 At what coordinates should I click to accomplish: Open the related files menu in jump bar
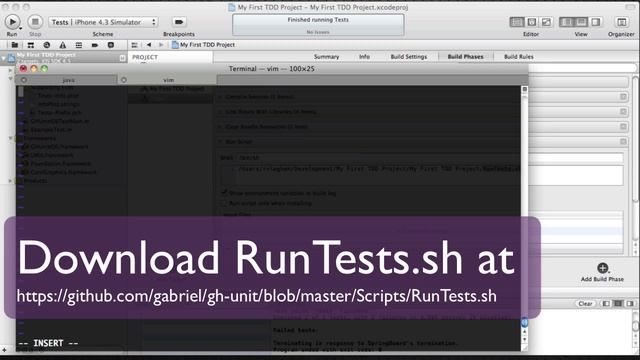(134, 45)
